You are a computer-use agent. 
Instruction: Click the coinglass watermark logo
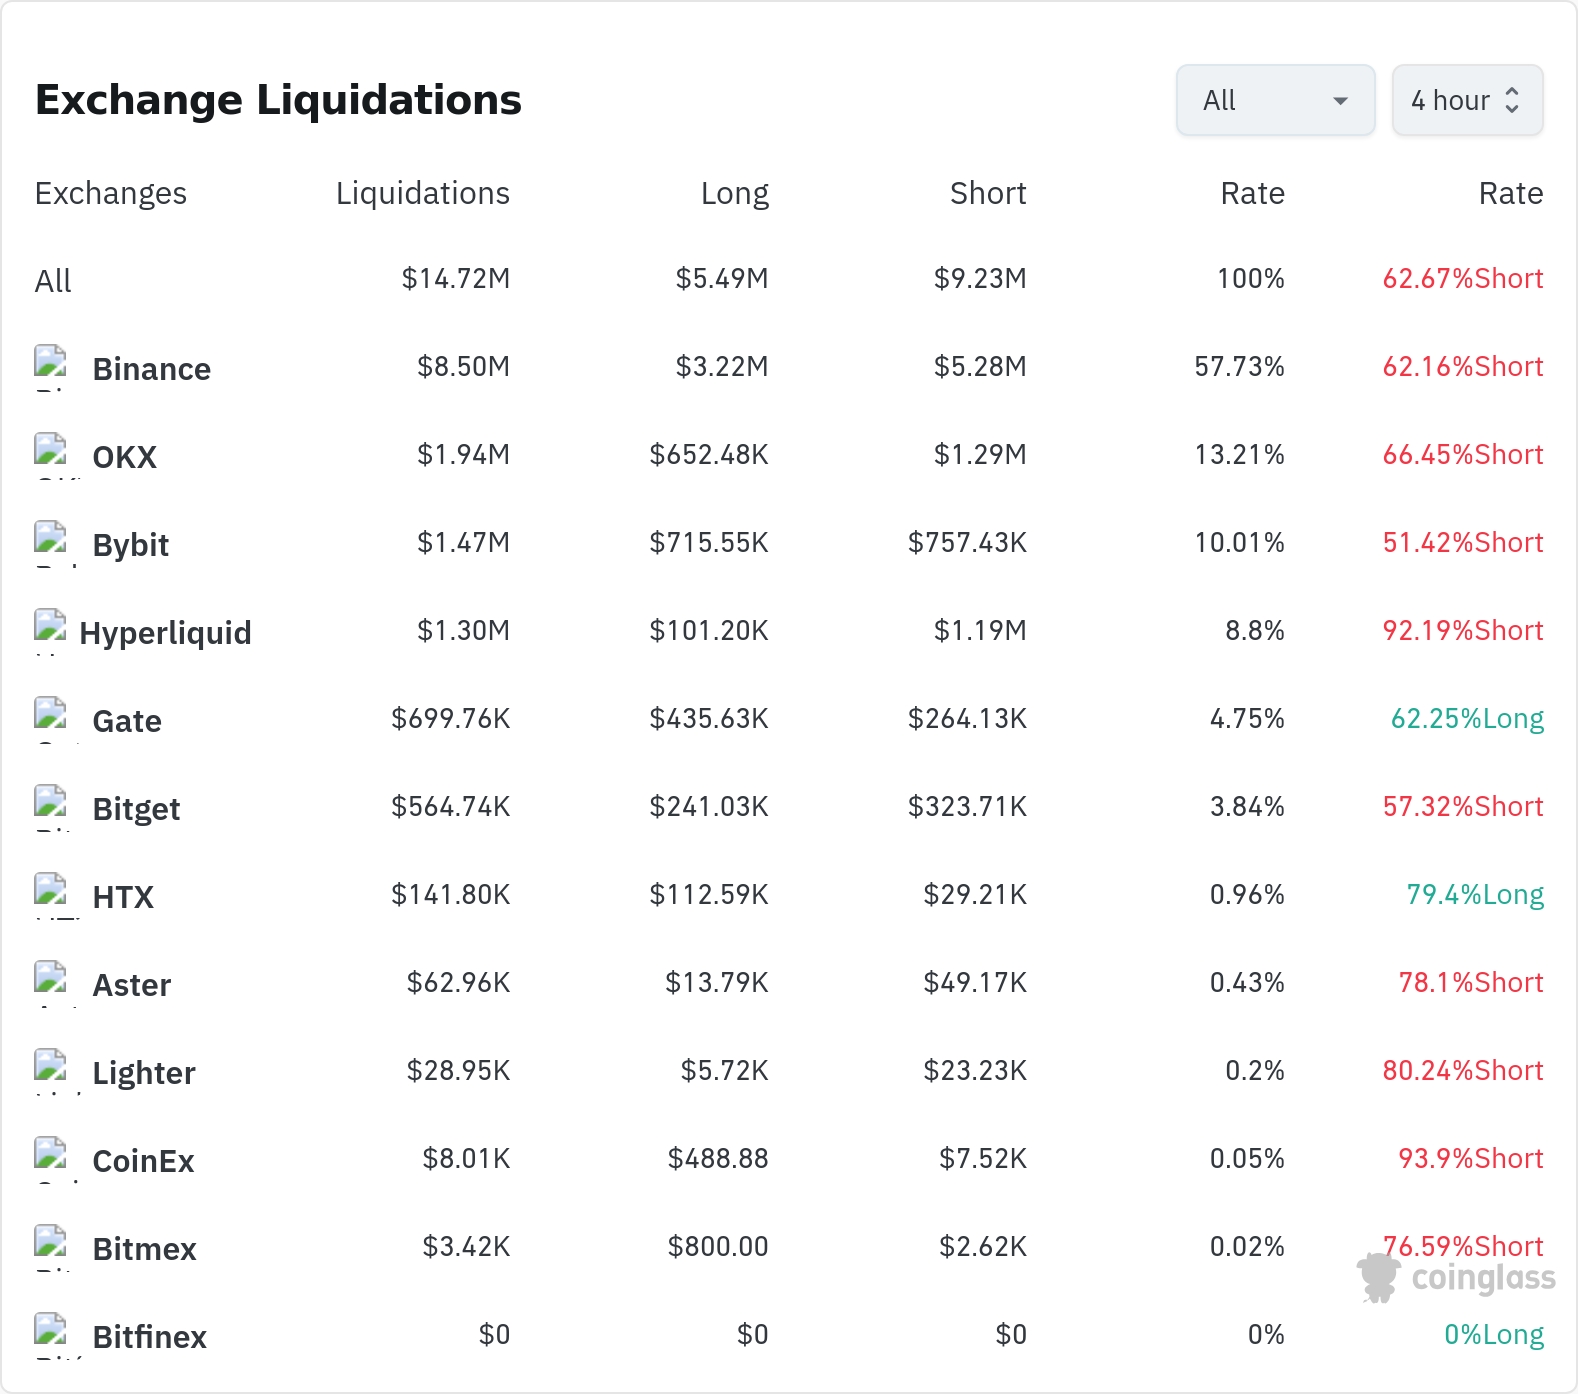[x=1456, y=1278]
